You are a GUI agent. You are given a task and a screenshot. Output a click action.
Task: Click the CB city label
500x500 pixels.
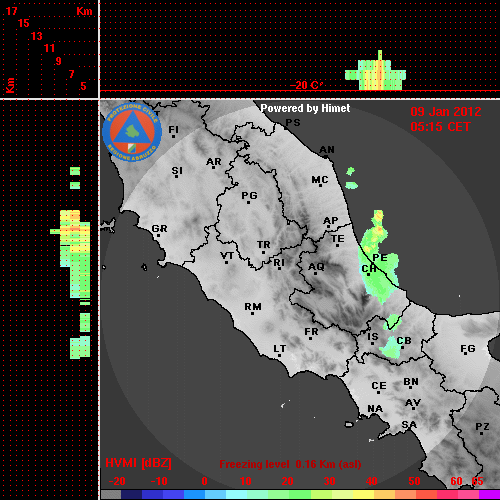click(404, 341)
